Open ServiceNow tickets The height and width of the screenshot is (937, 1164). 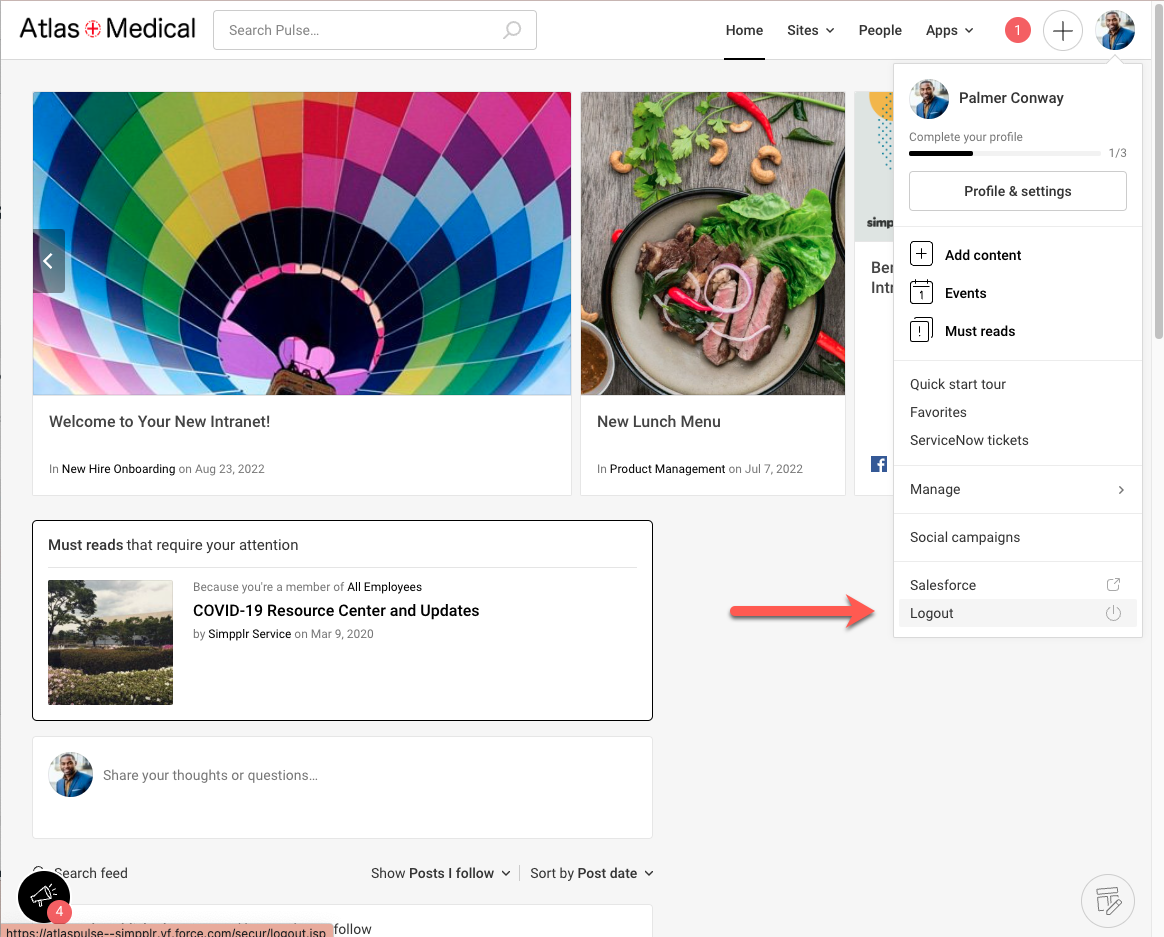969,440
